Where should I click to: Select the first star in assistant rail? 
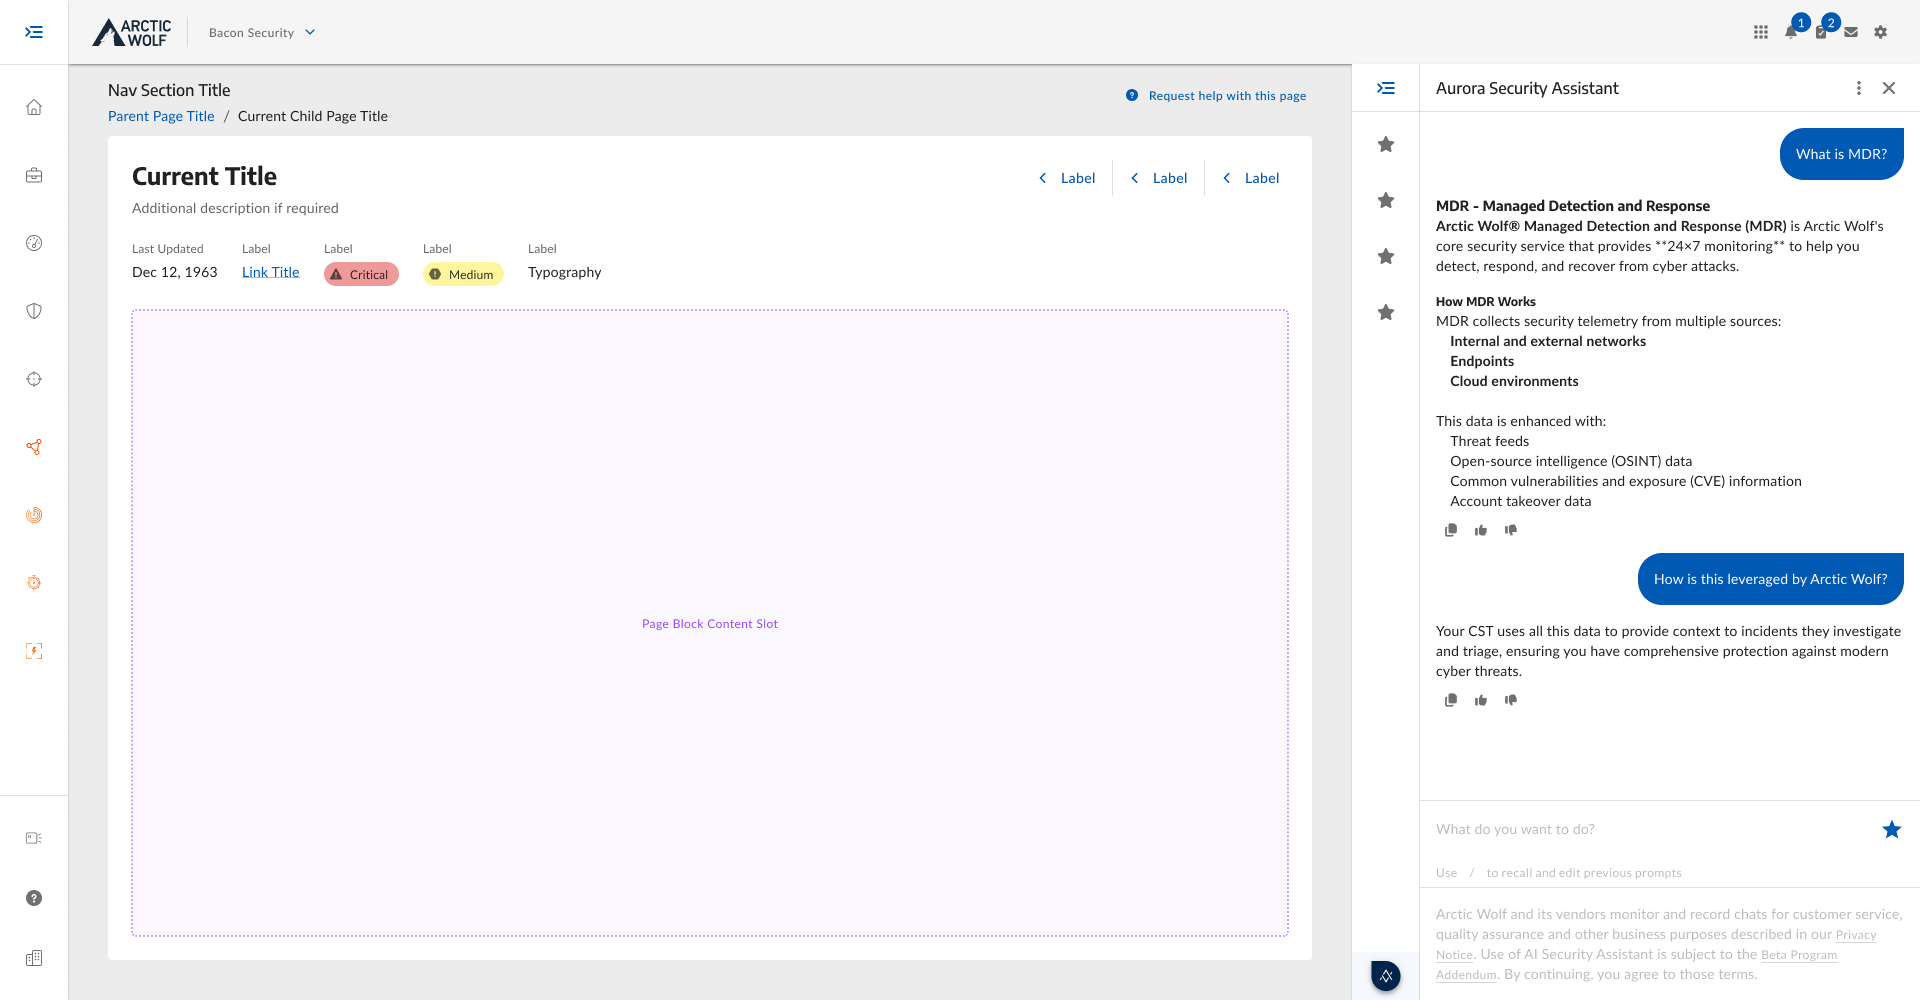click(x=1386, y=145)
